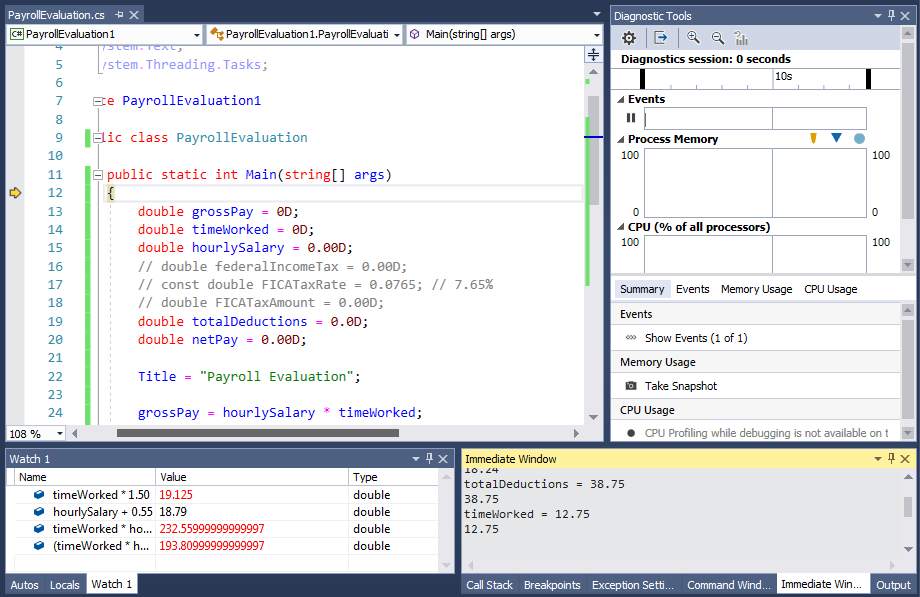Click the export output icon in Diagnostic Tools
The height and width of the screenshot is (597, 920).
[x=661, y=38]
